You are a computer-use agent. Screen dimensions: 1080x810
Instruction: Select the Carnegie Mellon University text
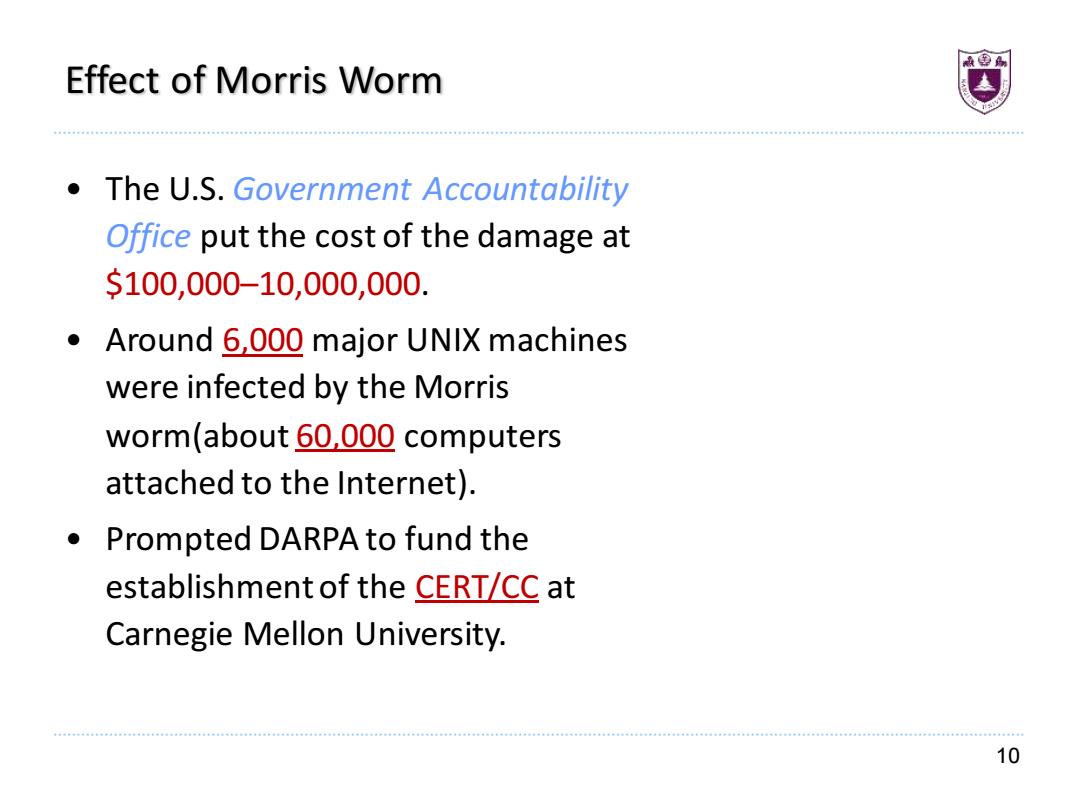click(x=306, y=634)
